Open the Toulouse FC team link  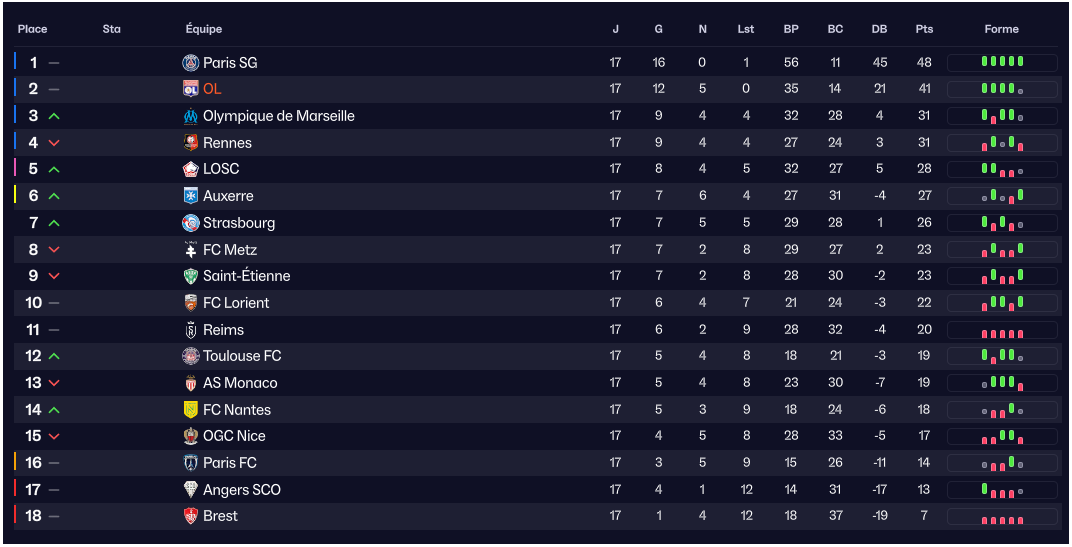coord(242,356)
